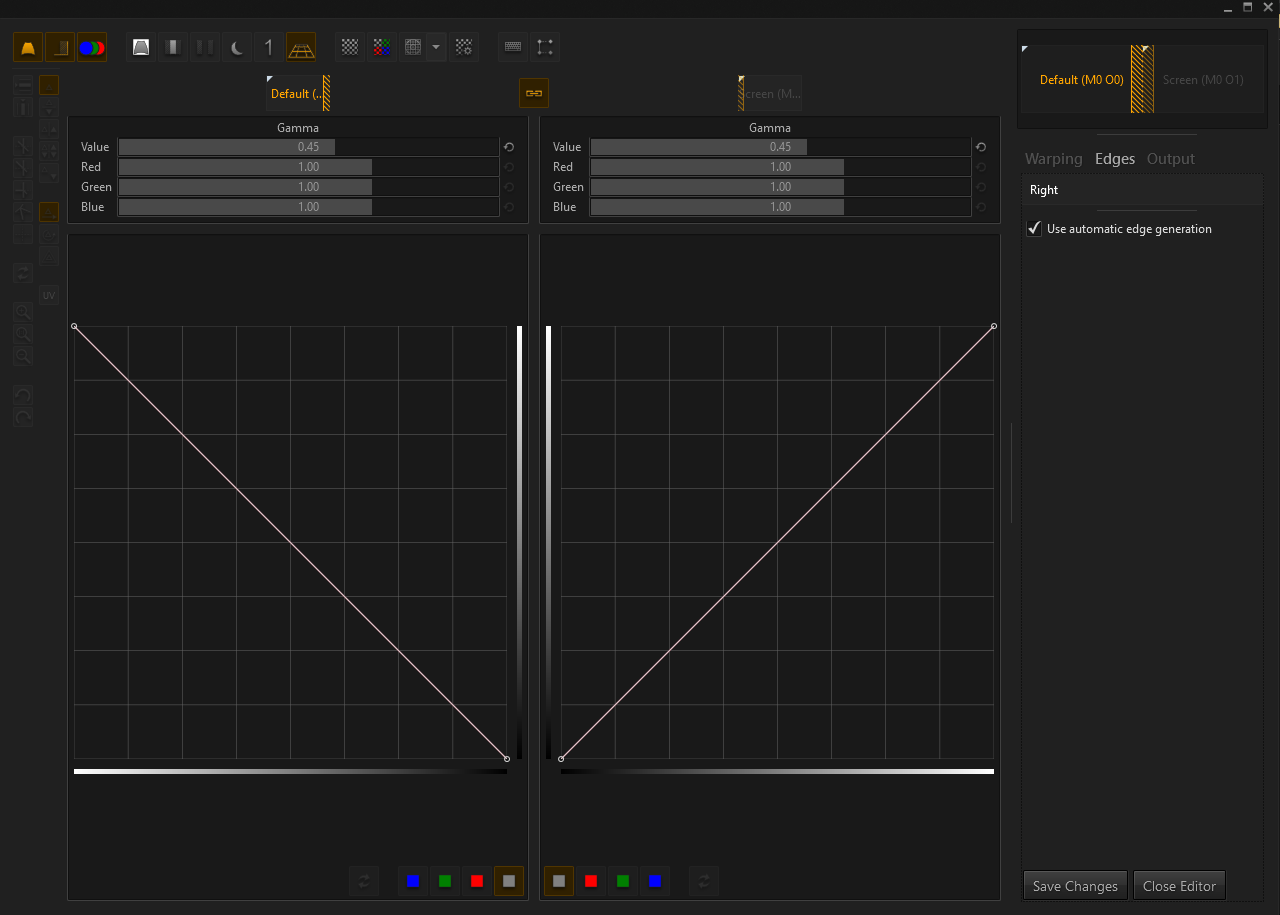Click the four-corner points toolbar icon
The height and width of the screenshot is (915, 1280).
tap(545, 47)
